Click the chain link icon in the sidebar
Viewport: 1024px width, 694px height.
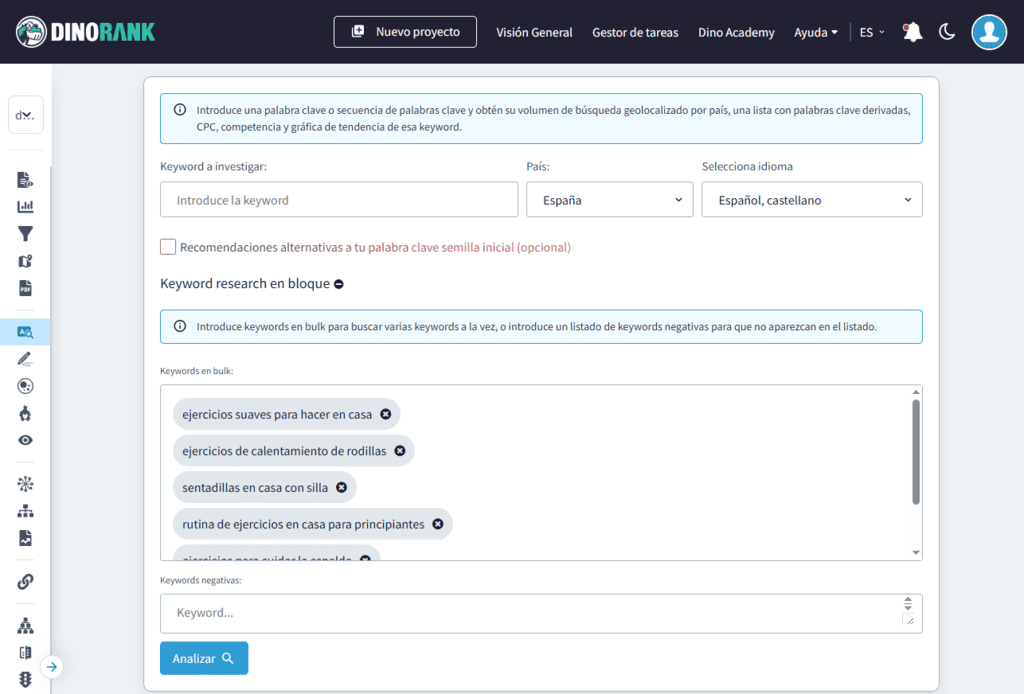[26, 581]
